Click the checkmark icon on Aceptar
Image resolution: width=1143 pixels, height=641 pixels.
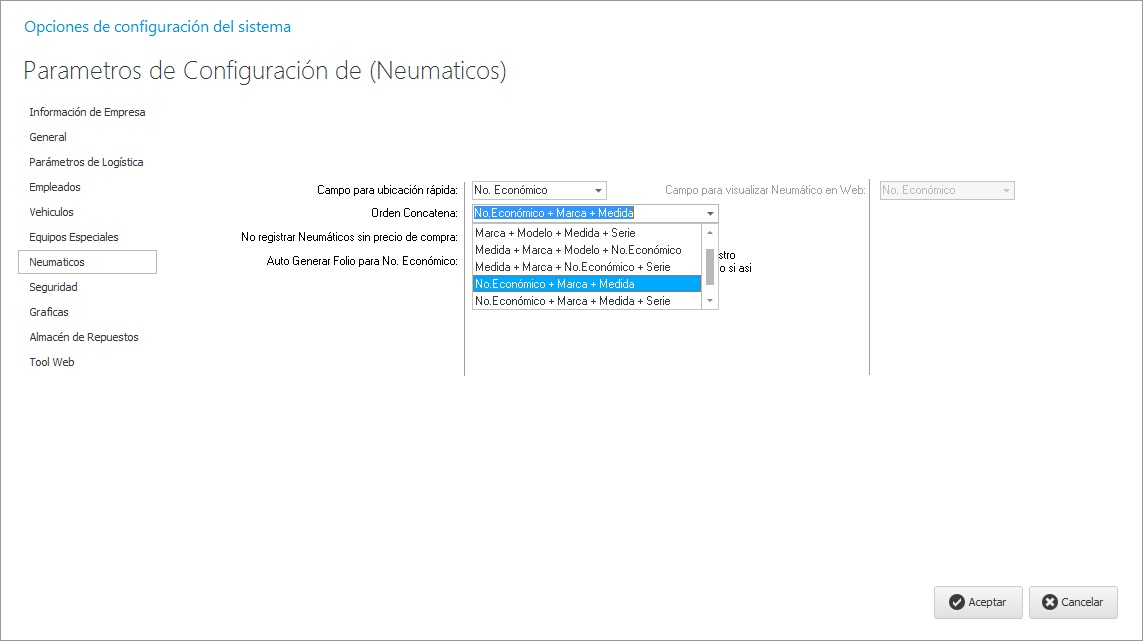click(x=957, y=602)
